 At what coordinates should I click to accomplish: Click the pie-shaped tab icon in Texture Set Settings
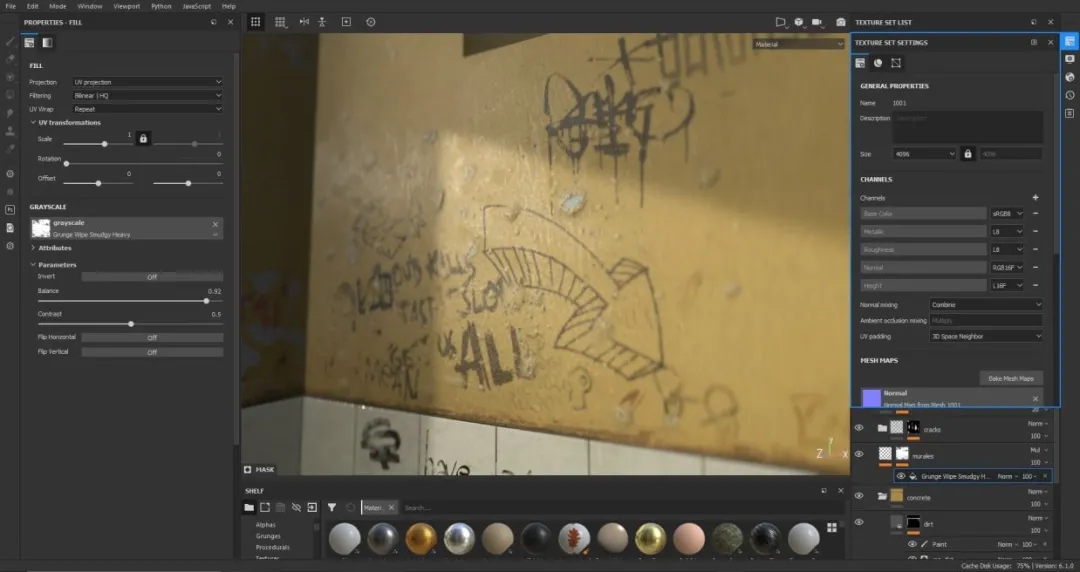[878, 63]
